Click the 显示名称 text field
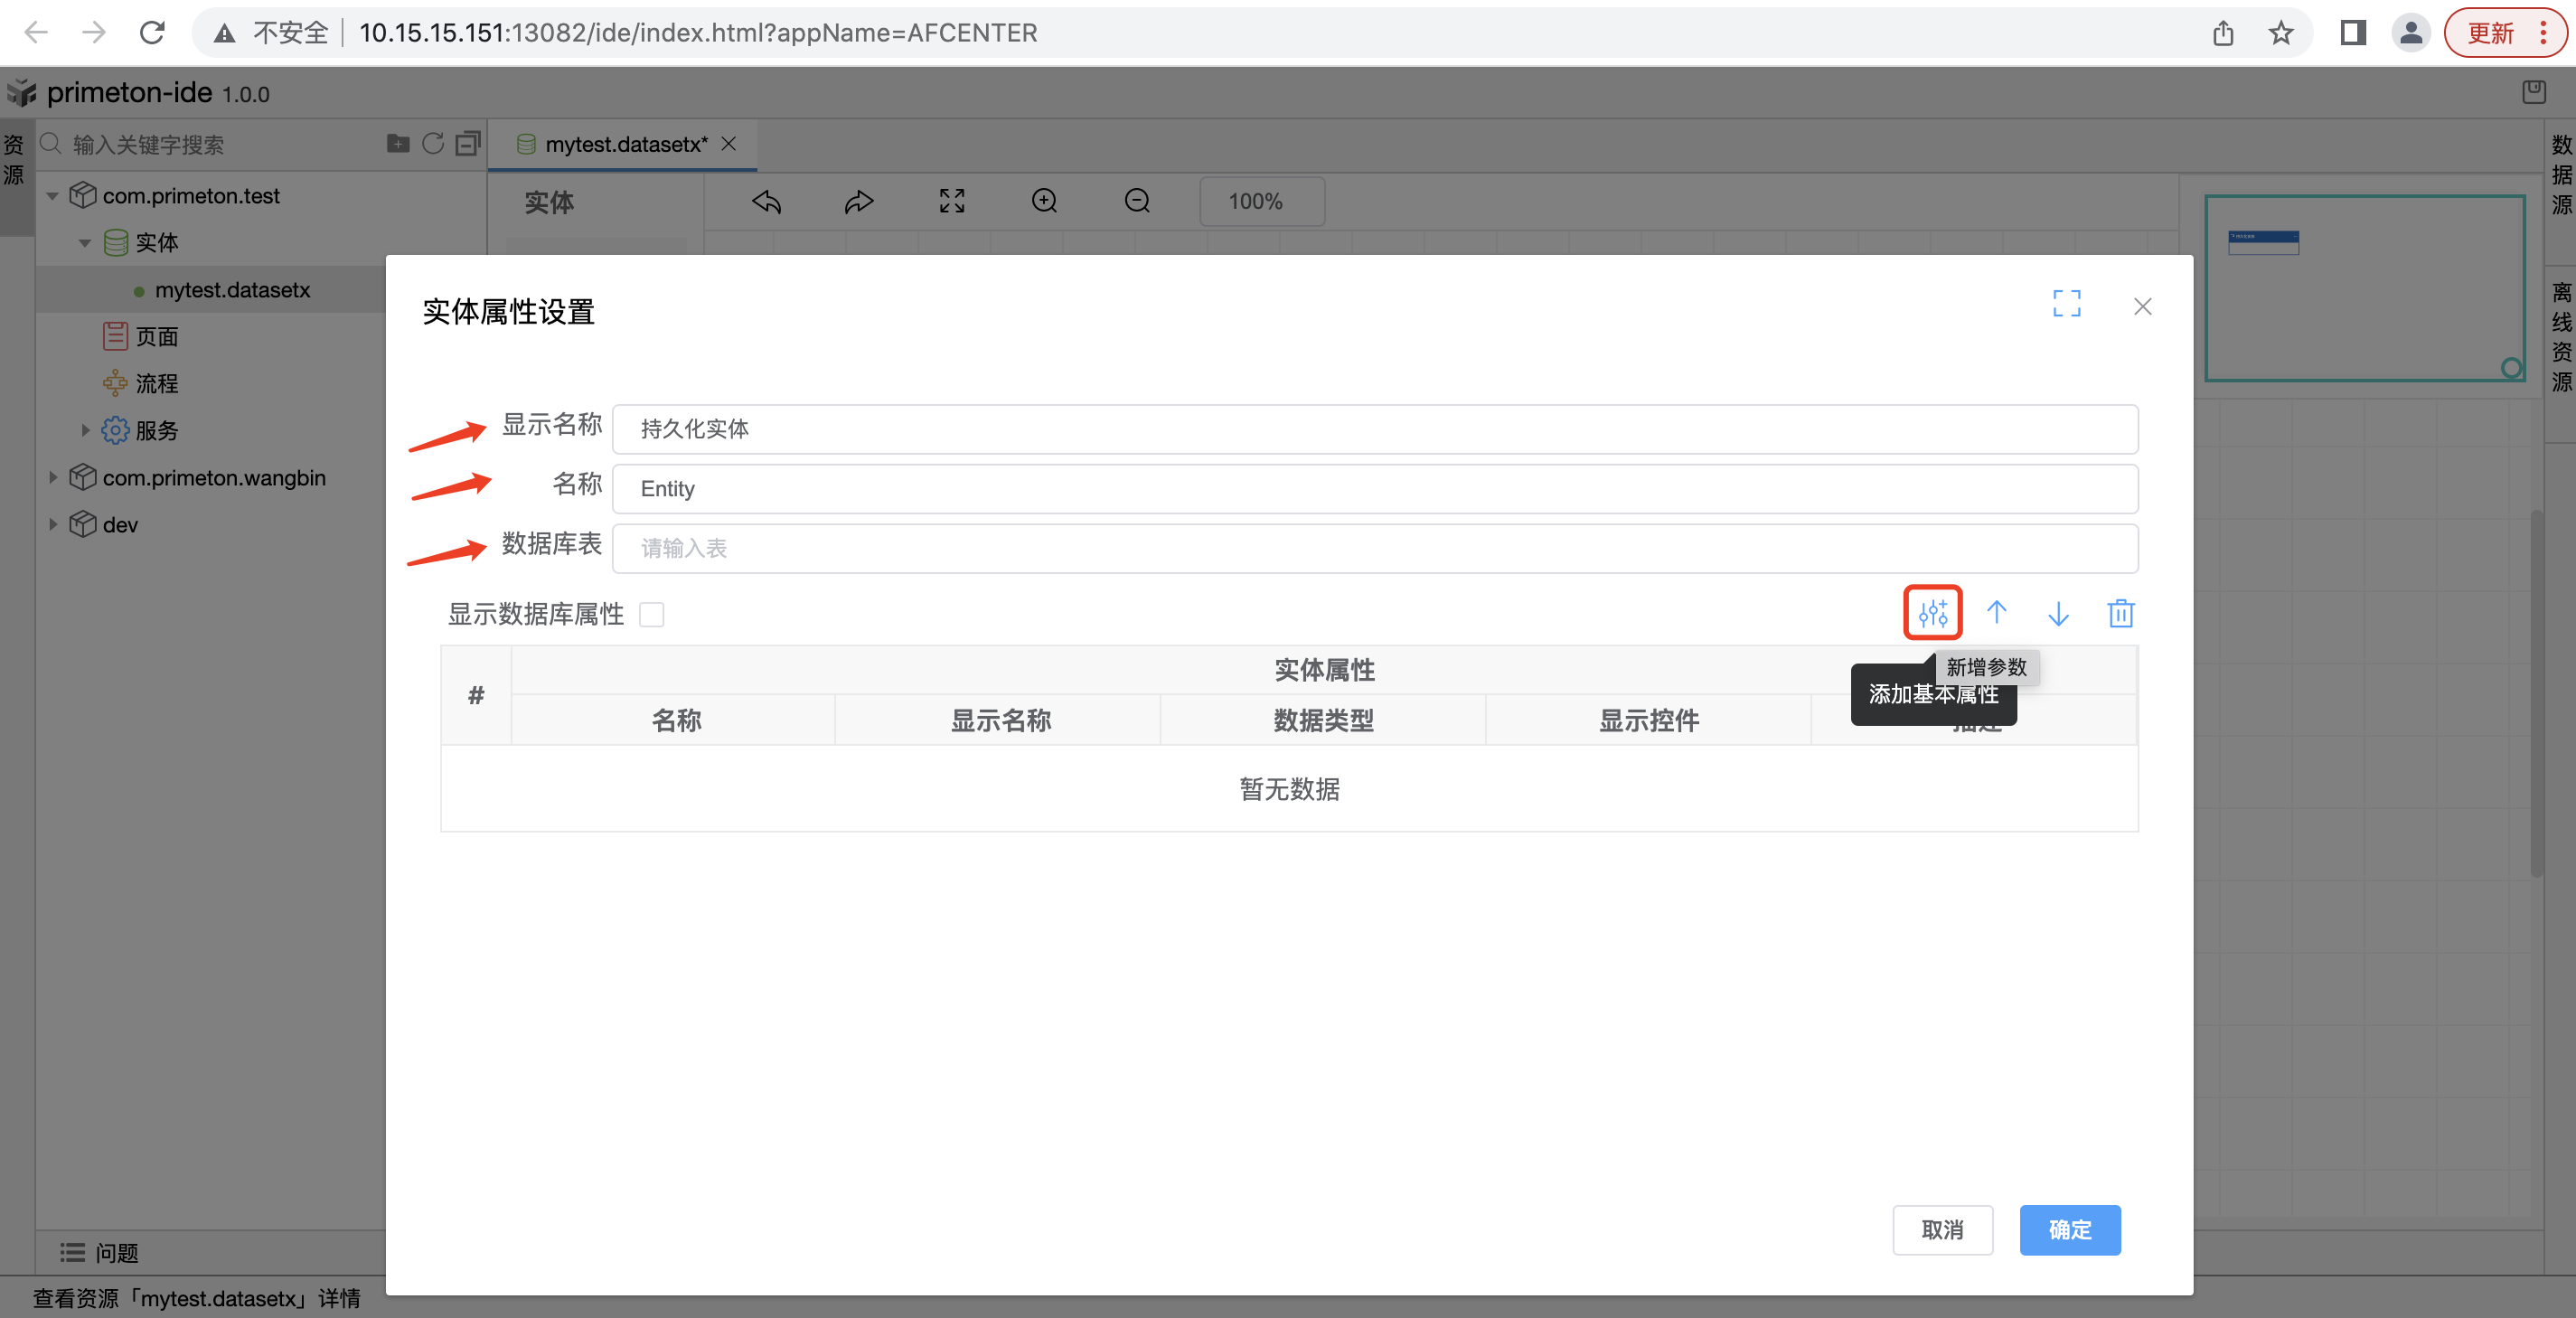The width and height of the screenshot is (2576, 1318). [x=1374, y=429]
